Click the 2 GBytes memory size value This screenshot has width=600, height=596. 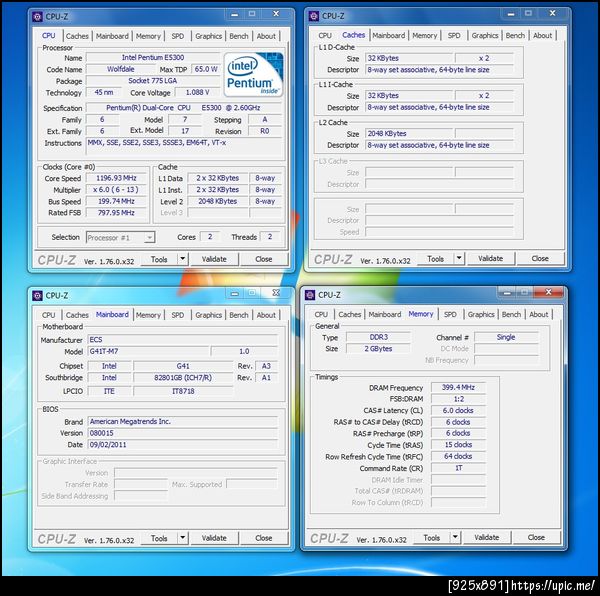coord(378,348)
